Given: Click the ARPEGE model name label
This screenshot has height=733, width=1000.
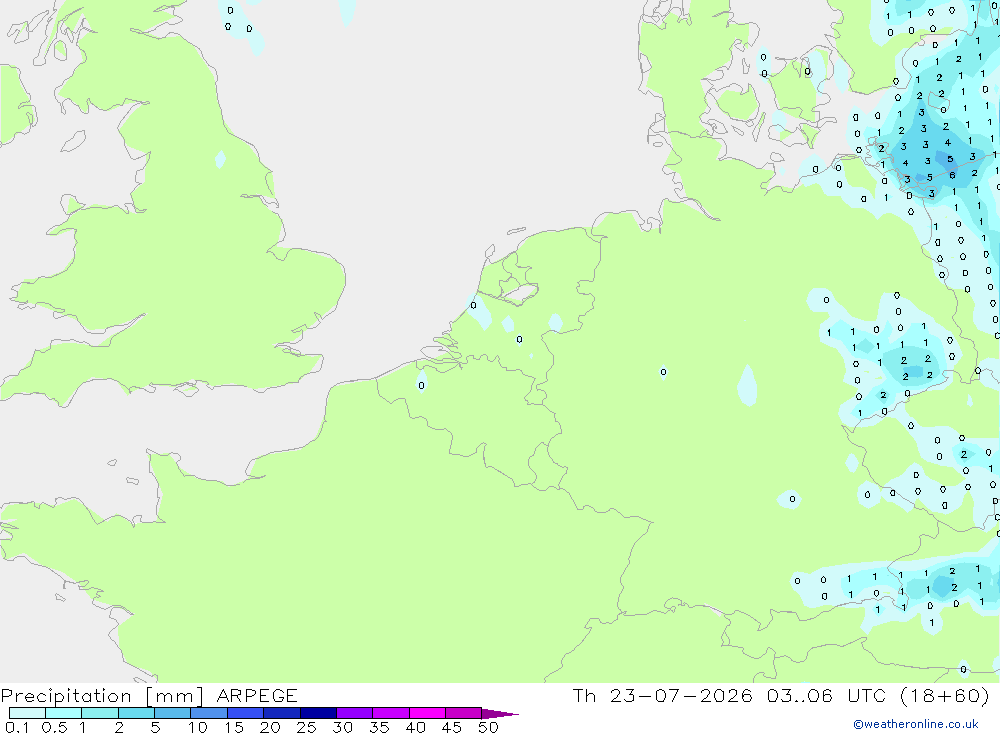Looking at the screenshot, I should click(x=256, y=695).
